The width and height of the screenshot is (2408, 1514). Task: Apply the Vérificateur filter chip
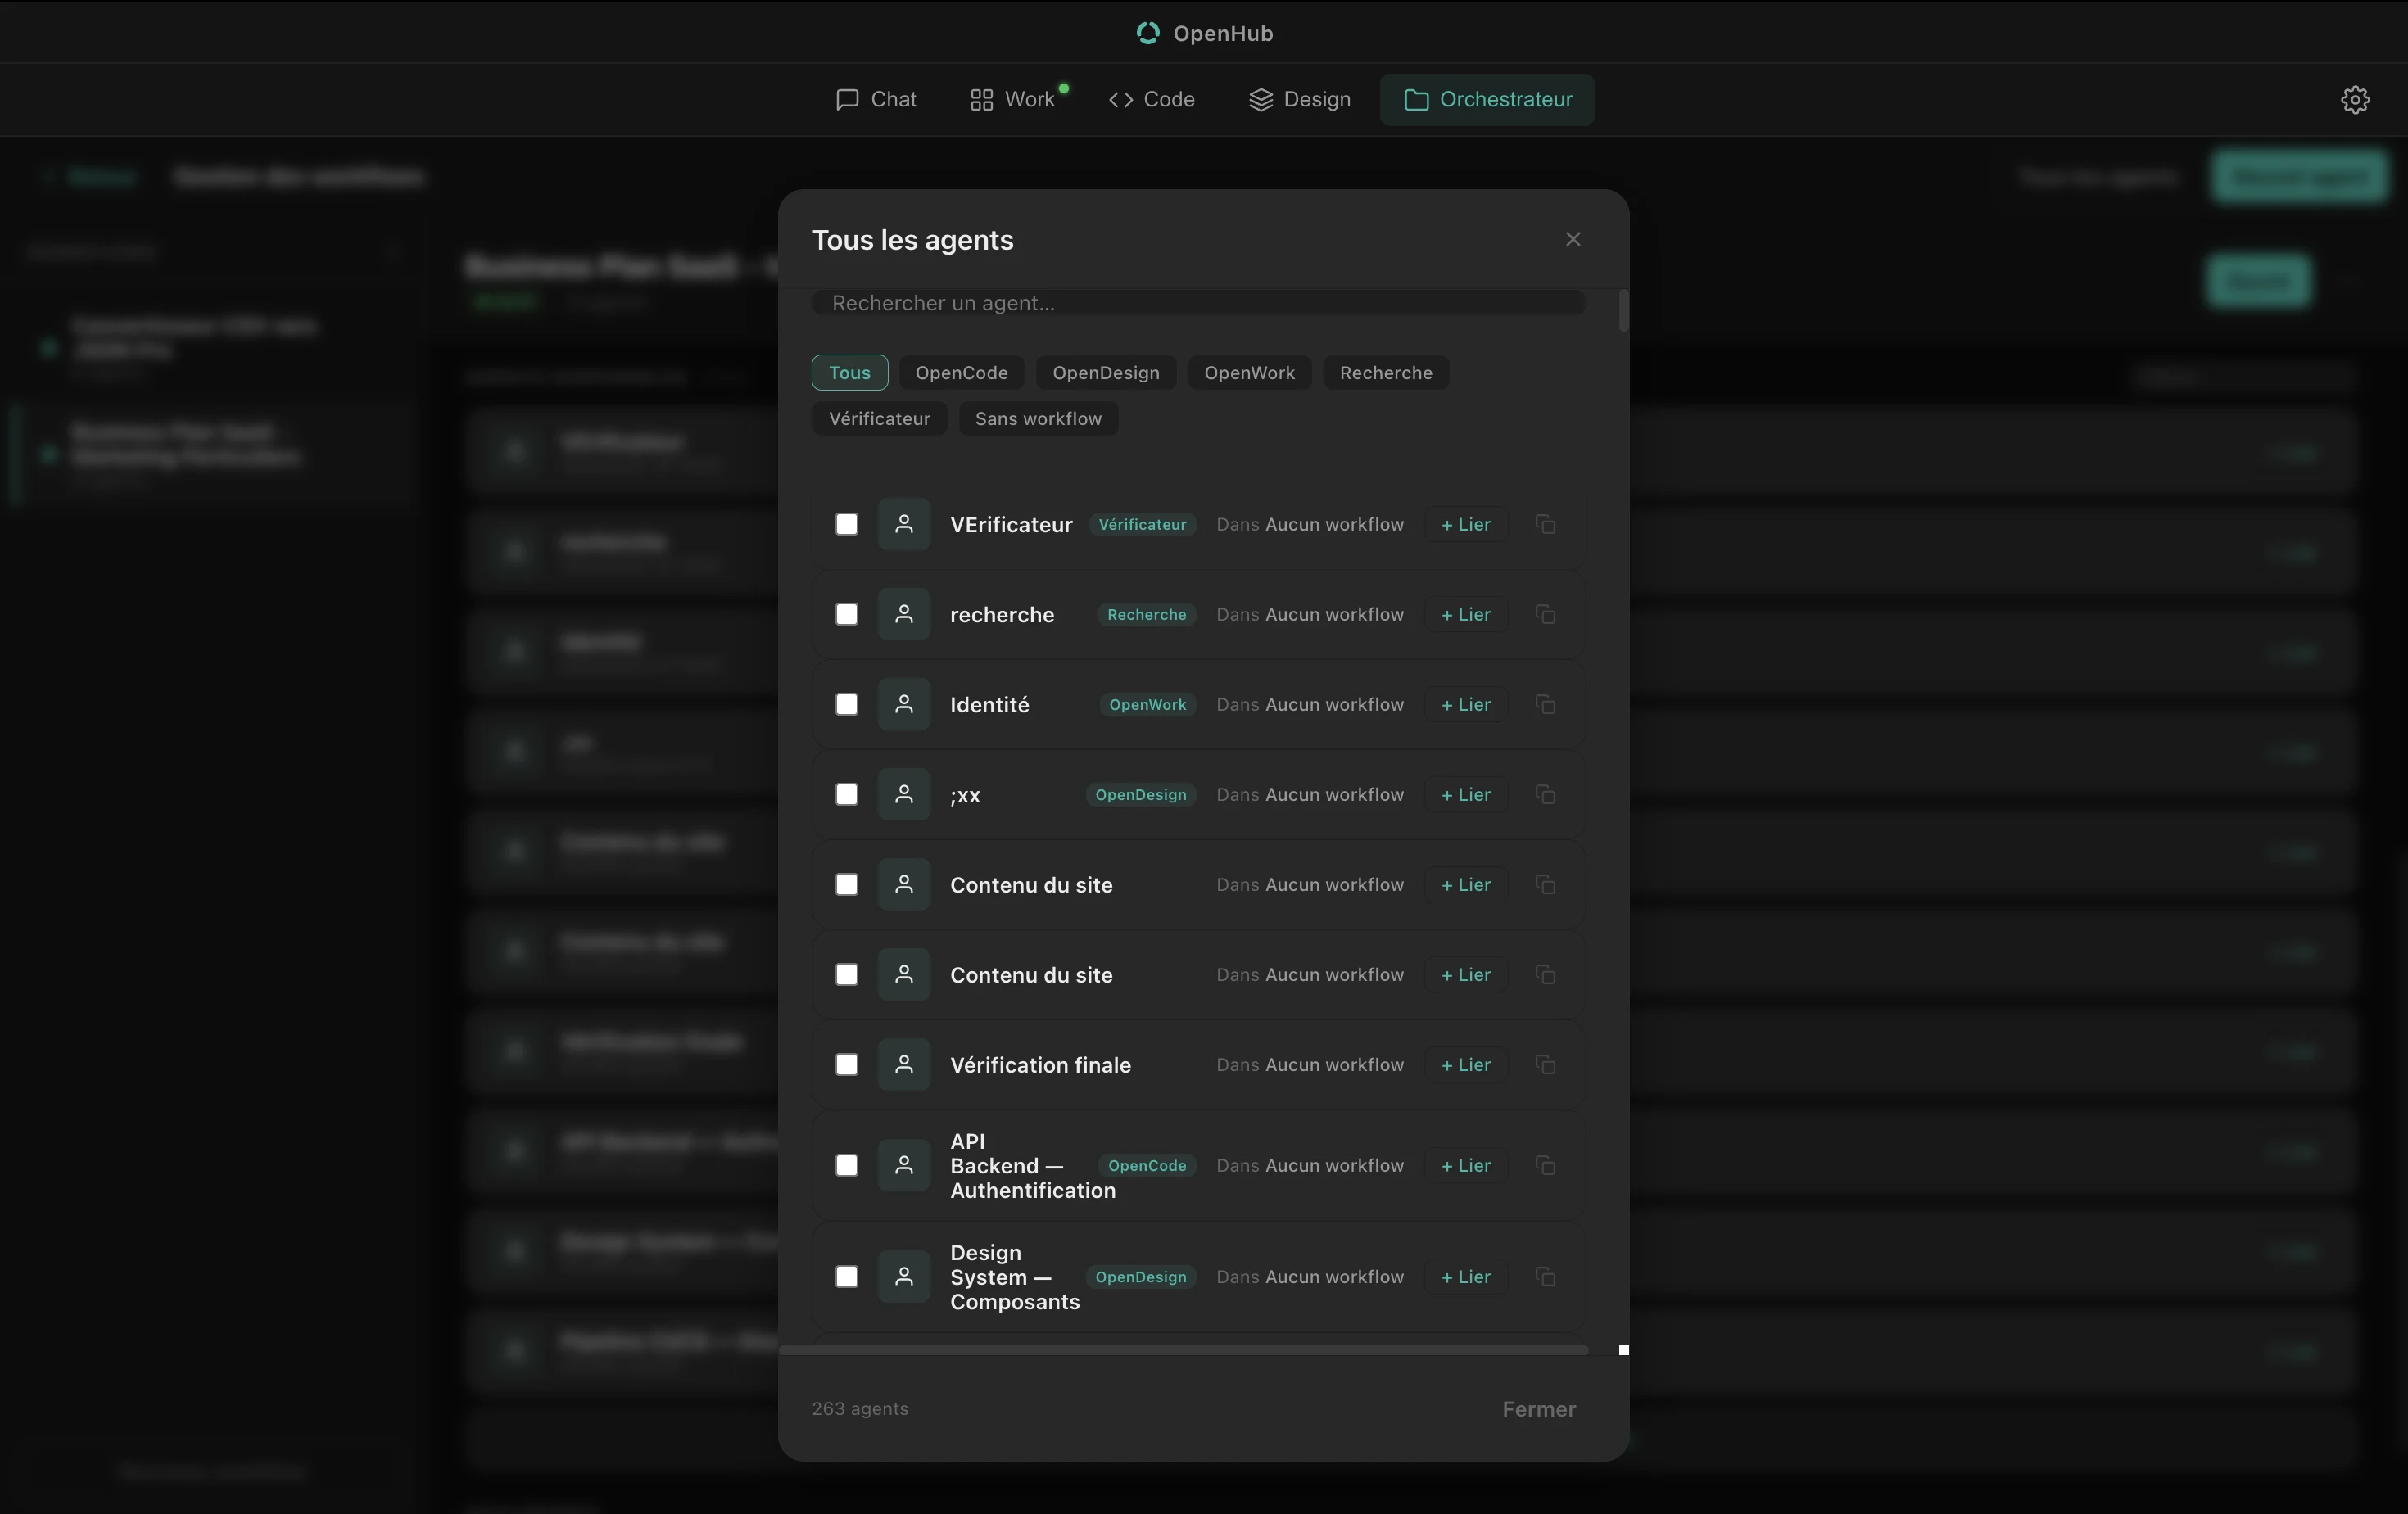[x=879, y=419]
